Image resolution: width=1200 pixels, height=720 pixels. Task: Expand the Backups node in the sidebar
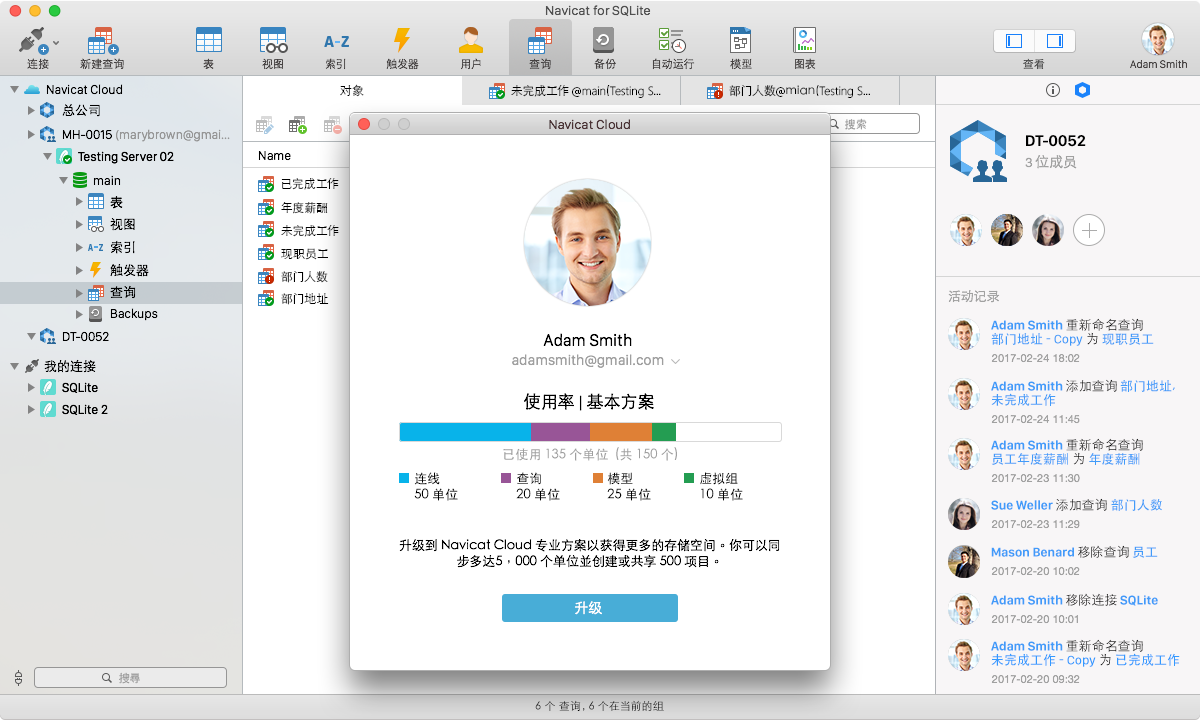[79, 314]
